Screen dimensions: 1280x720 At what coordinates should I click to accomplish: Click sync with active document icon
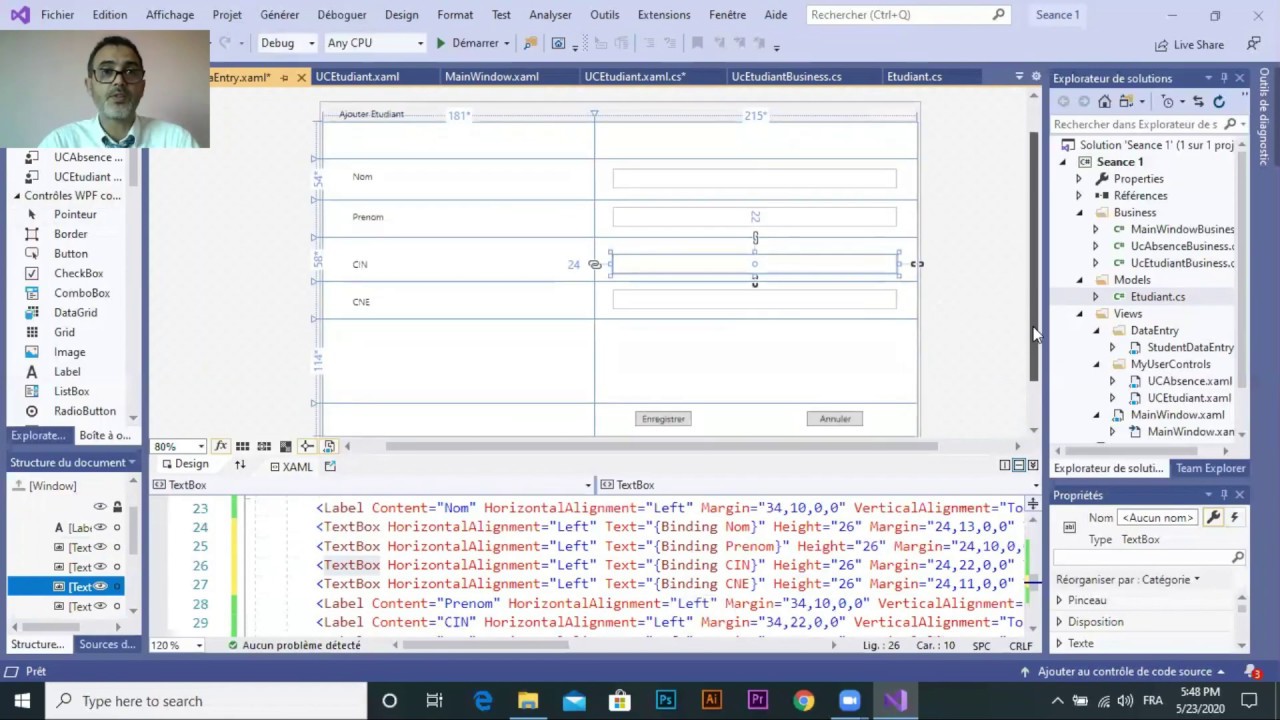click(1198, 101)
